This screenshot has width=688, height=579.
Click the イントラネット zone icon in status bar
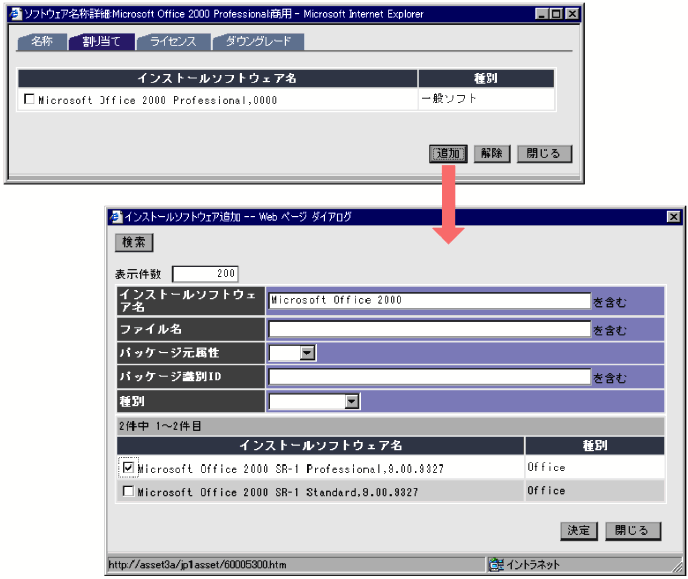(x=496, y=565)
